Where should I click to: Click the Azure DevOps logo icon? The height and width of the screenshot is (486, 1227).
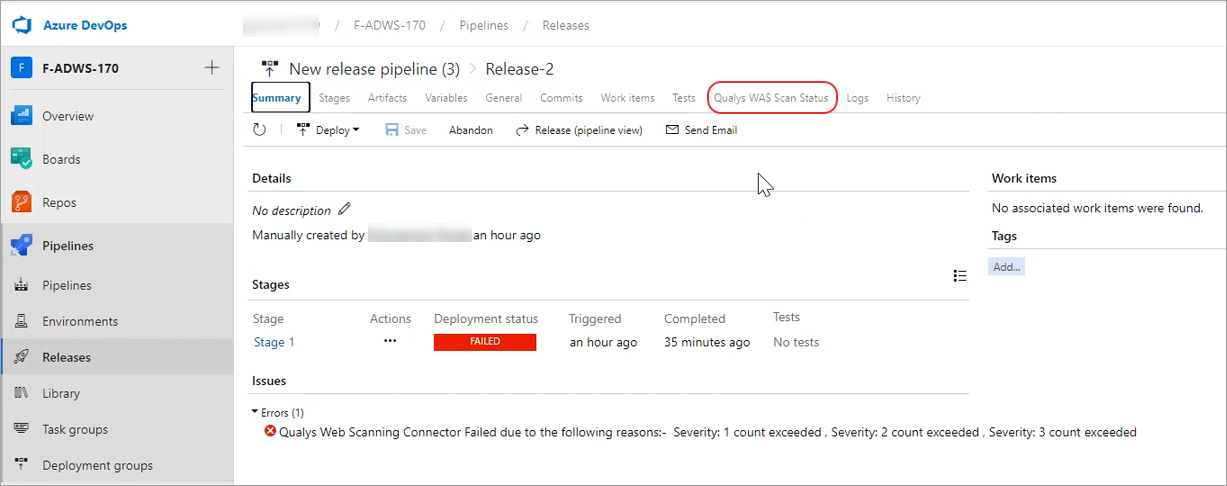click(22, 25)
